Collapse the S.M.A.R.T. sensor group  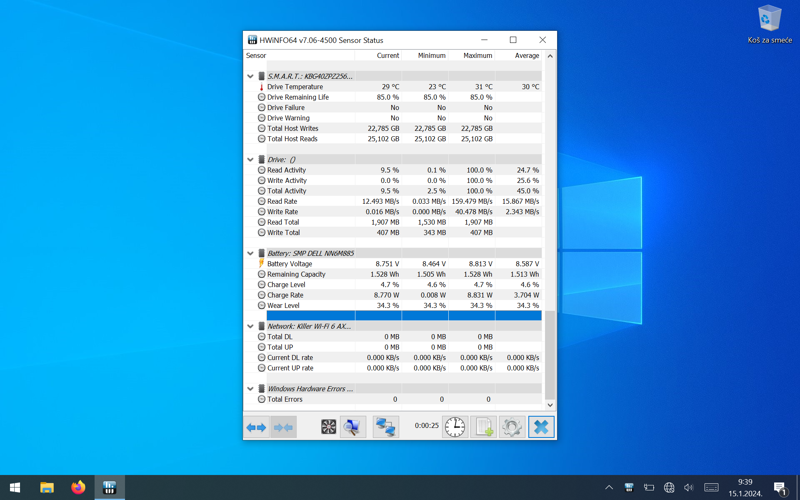click(251, 76)
